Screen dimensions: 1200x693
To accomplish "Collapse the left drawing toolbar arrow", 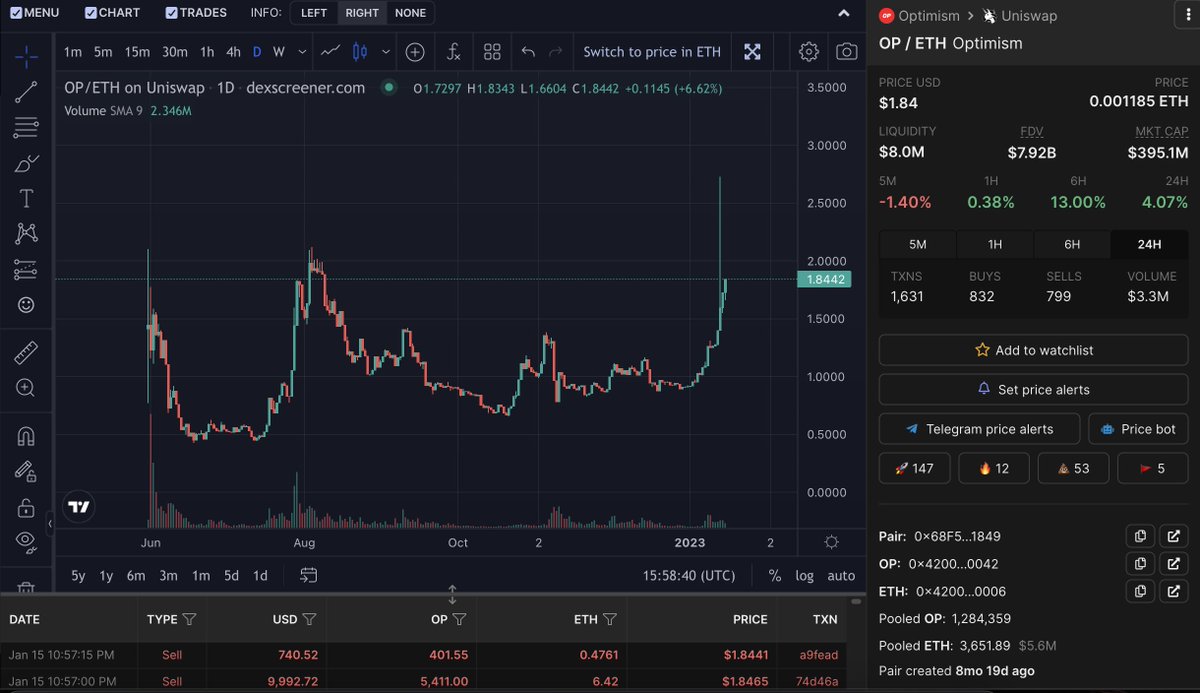I will pos(50,523).
